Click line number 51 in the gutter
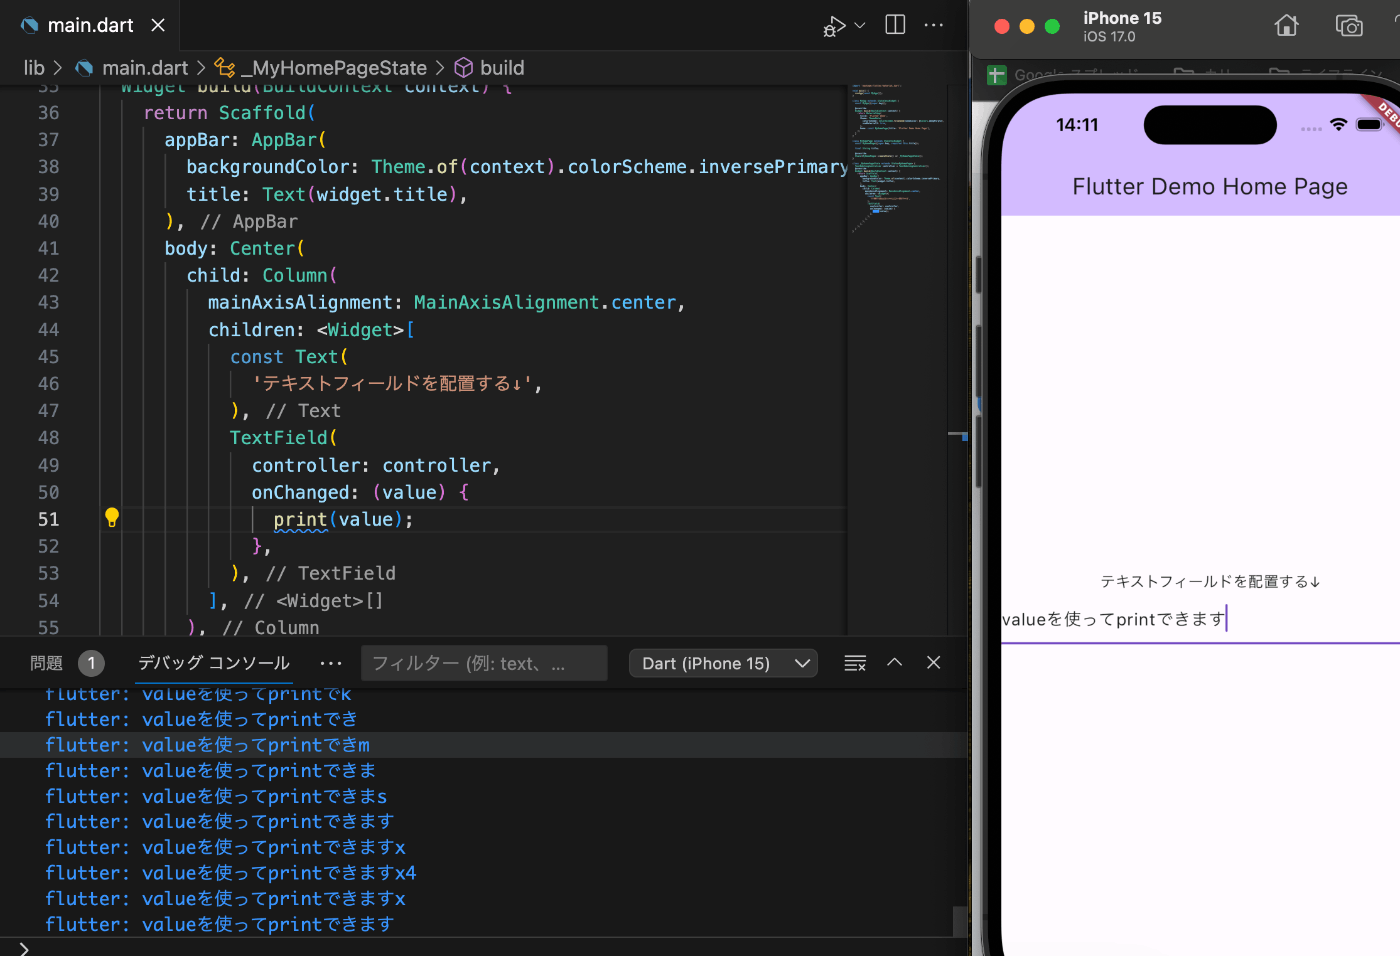The width and height of the screenshot is (1400, 956). click(49, 519)
